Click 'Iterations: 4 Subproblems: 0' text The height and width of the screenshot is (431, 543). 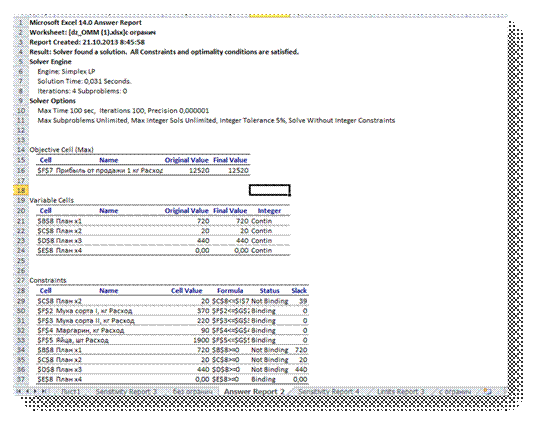pos(82,91)
